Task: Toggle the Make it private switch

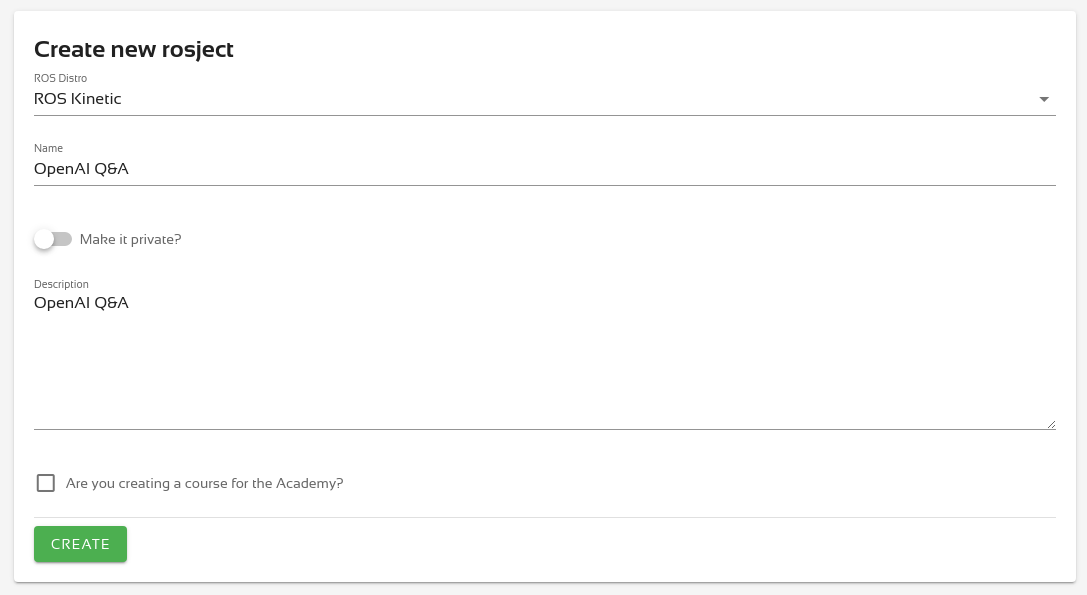Action: click(53, 239)
